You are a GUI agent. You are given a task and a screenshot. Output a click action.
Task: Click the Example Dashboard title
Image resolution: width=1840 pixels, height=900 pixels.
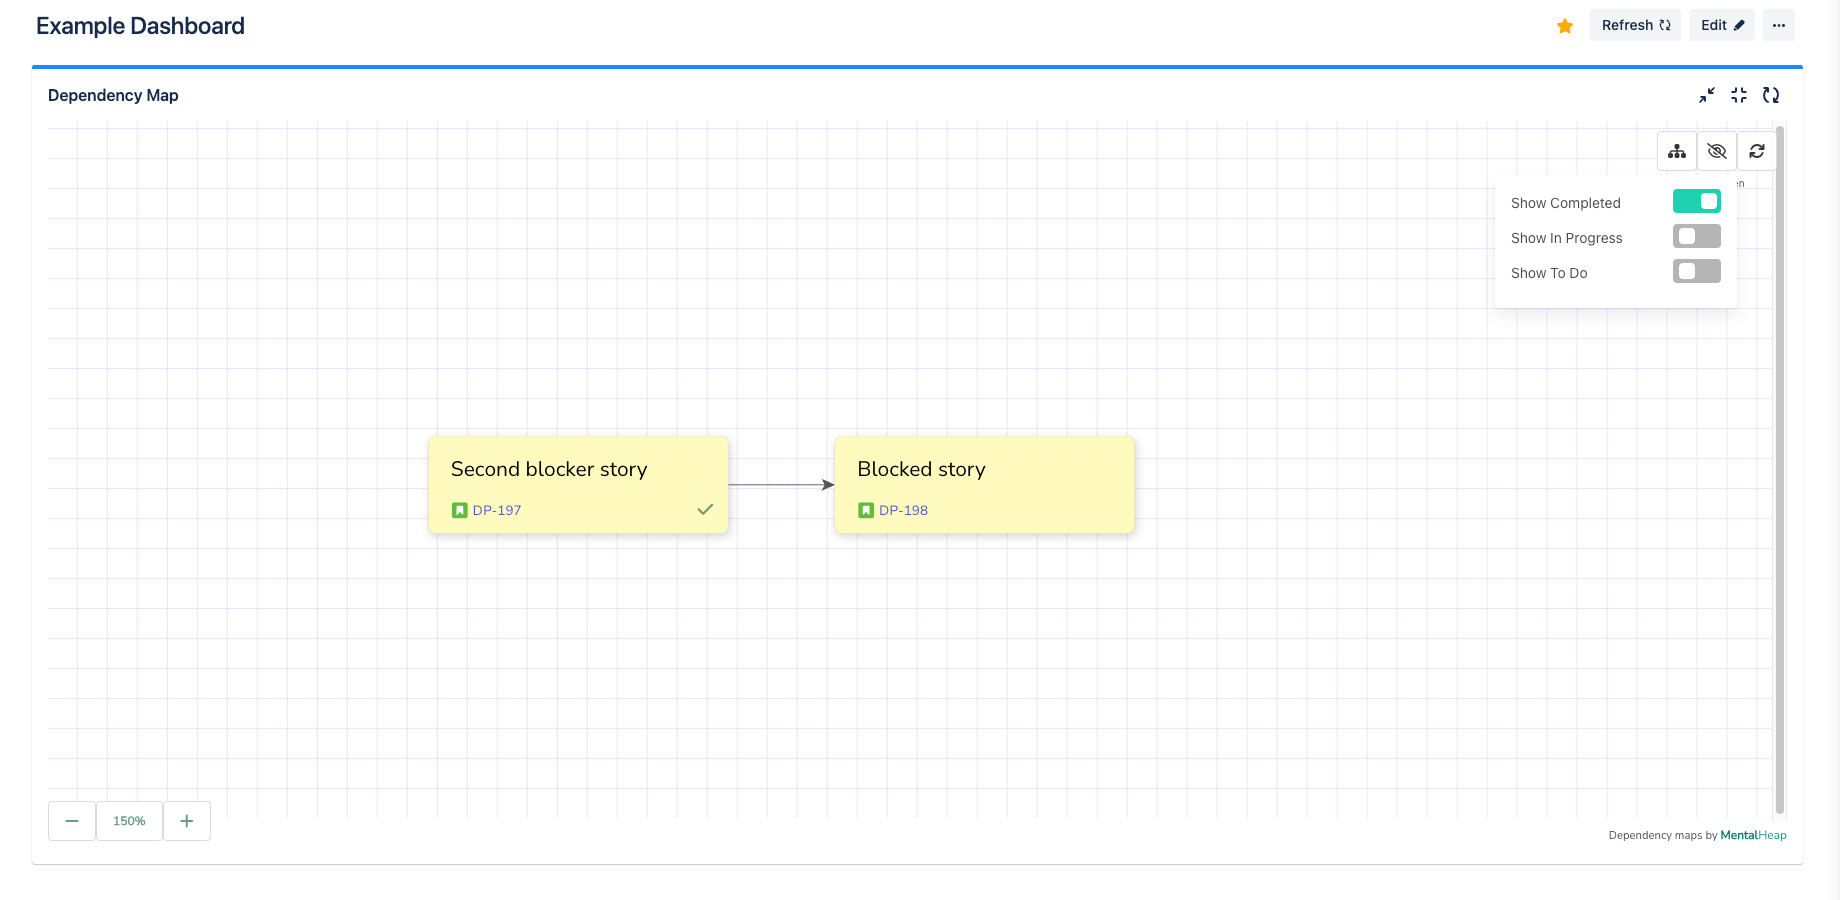coord(140,26)
